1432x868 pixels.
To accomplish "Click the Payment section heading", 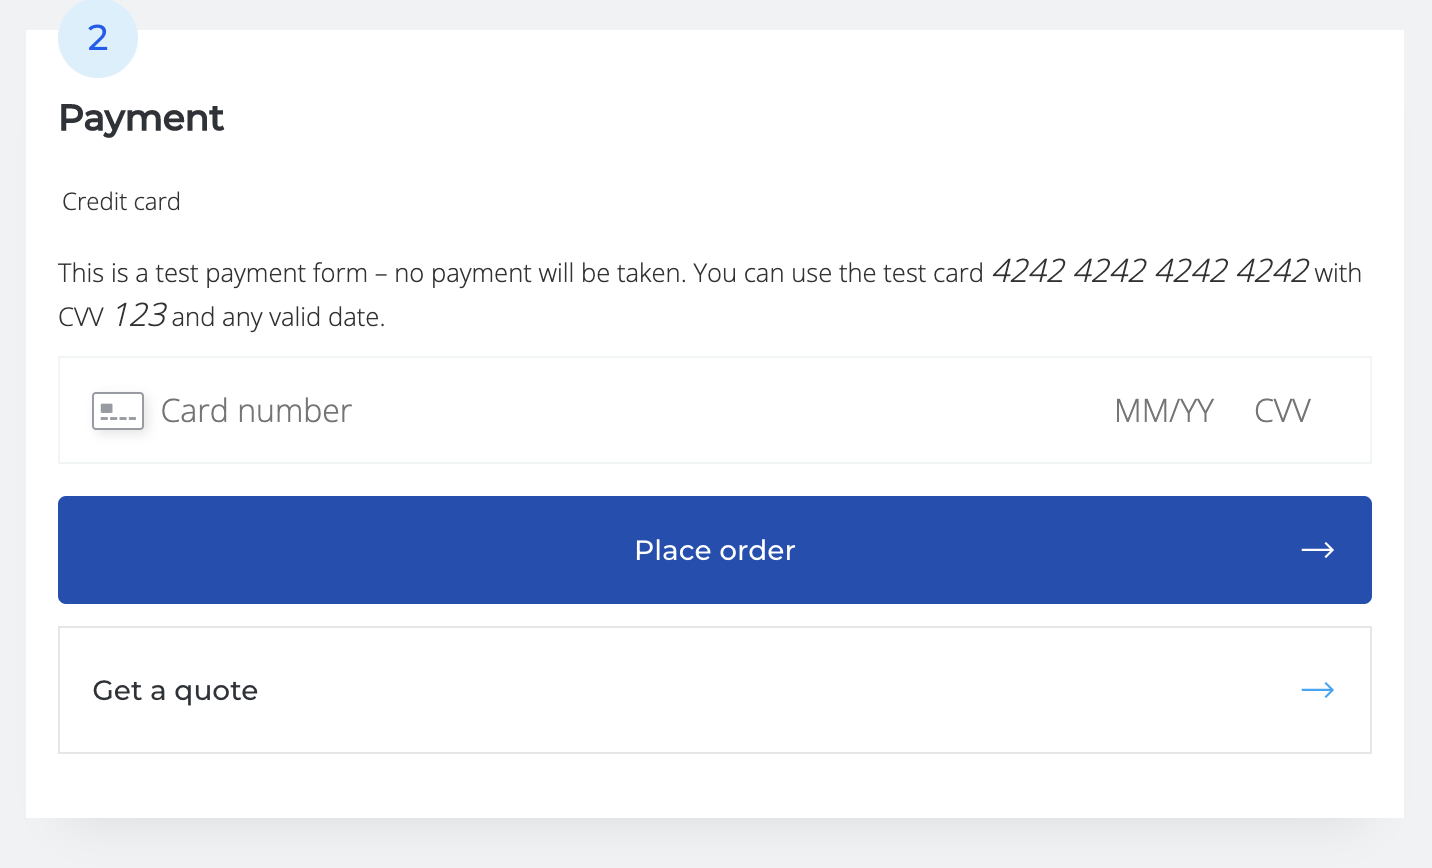I will click(141, 118).
